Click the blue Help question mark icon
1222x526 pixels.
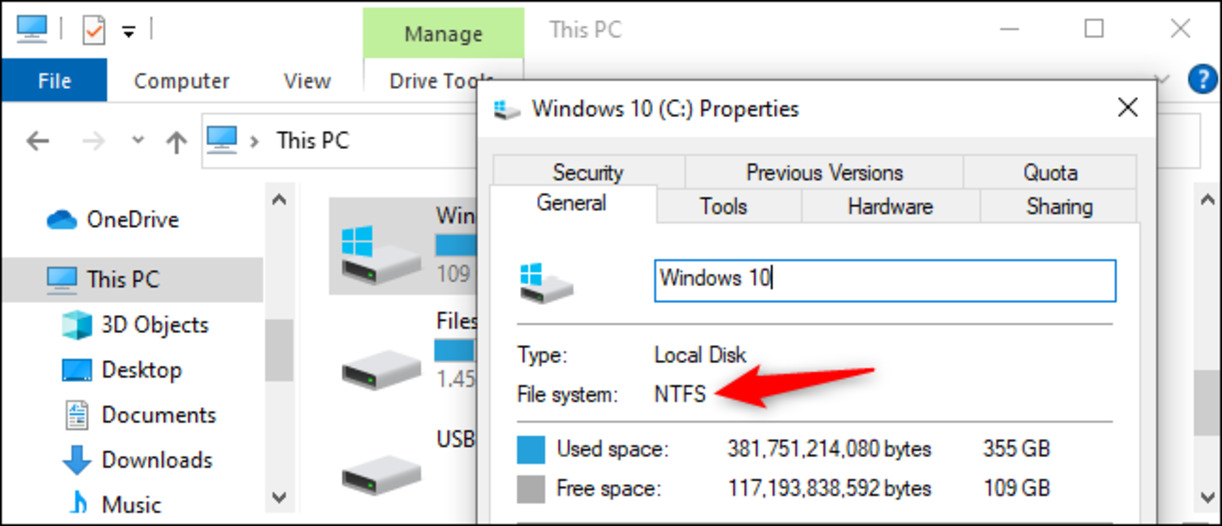(x=1202, y=80)
